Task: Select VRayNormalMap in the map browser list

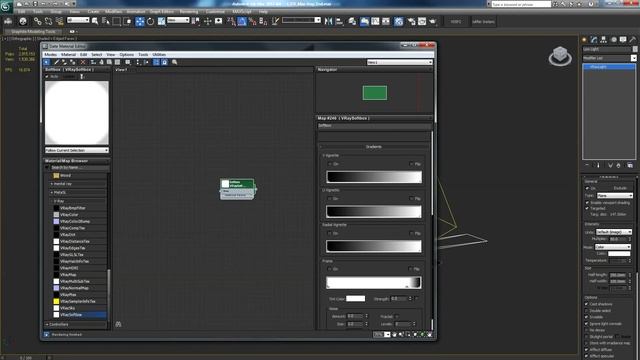Action: click(x=80, y=288)
